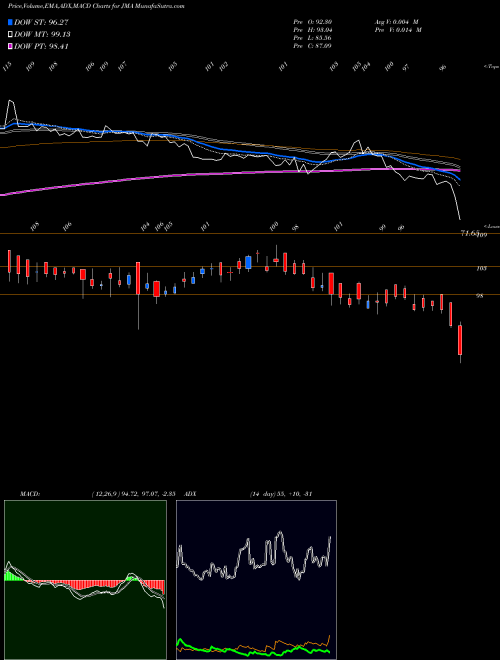Click the MACD panel heading
The height and width of the screenshot is (660, 500).
point(30,493)
